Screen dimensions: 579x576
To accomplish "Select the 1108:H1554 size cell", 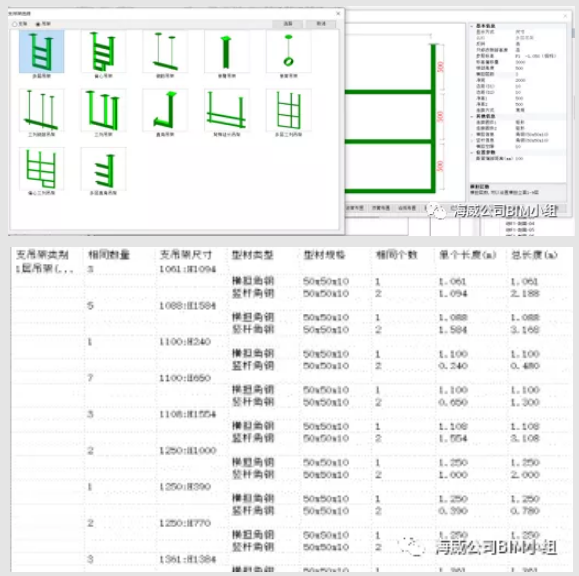I will (187, 414).
